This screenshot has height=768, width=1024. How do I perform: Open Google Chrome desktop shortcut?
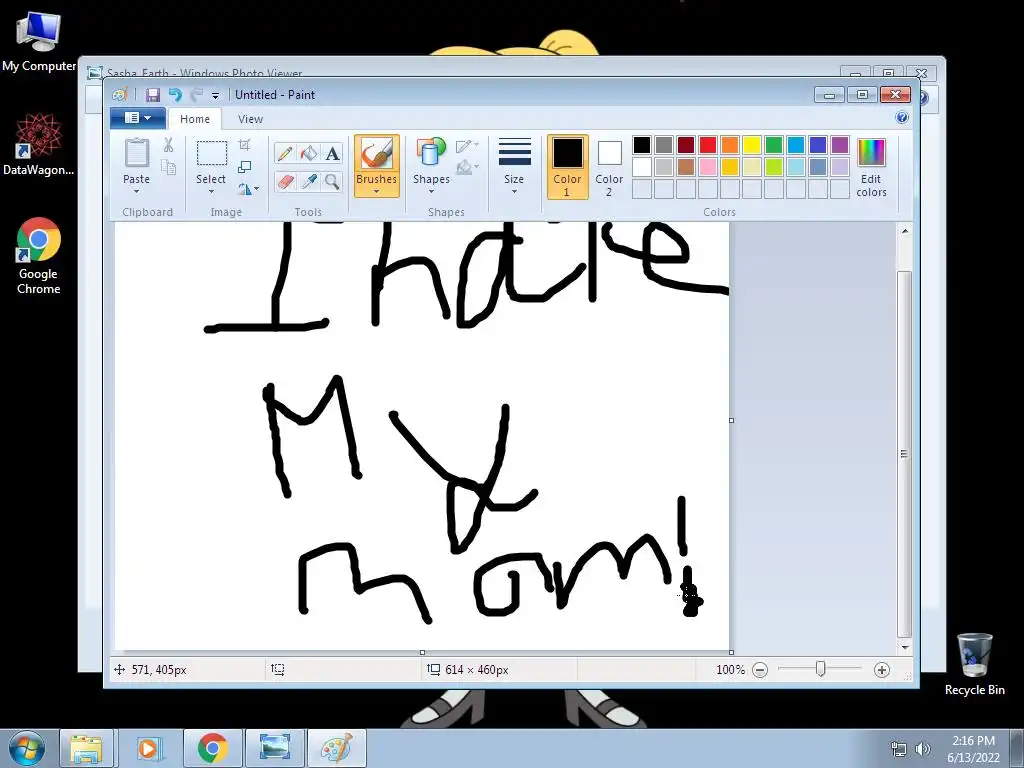[39, 256]
